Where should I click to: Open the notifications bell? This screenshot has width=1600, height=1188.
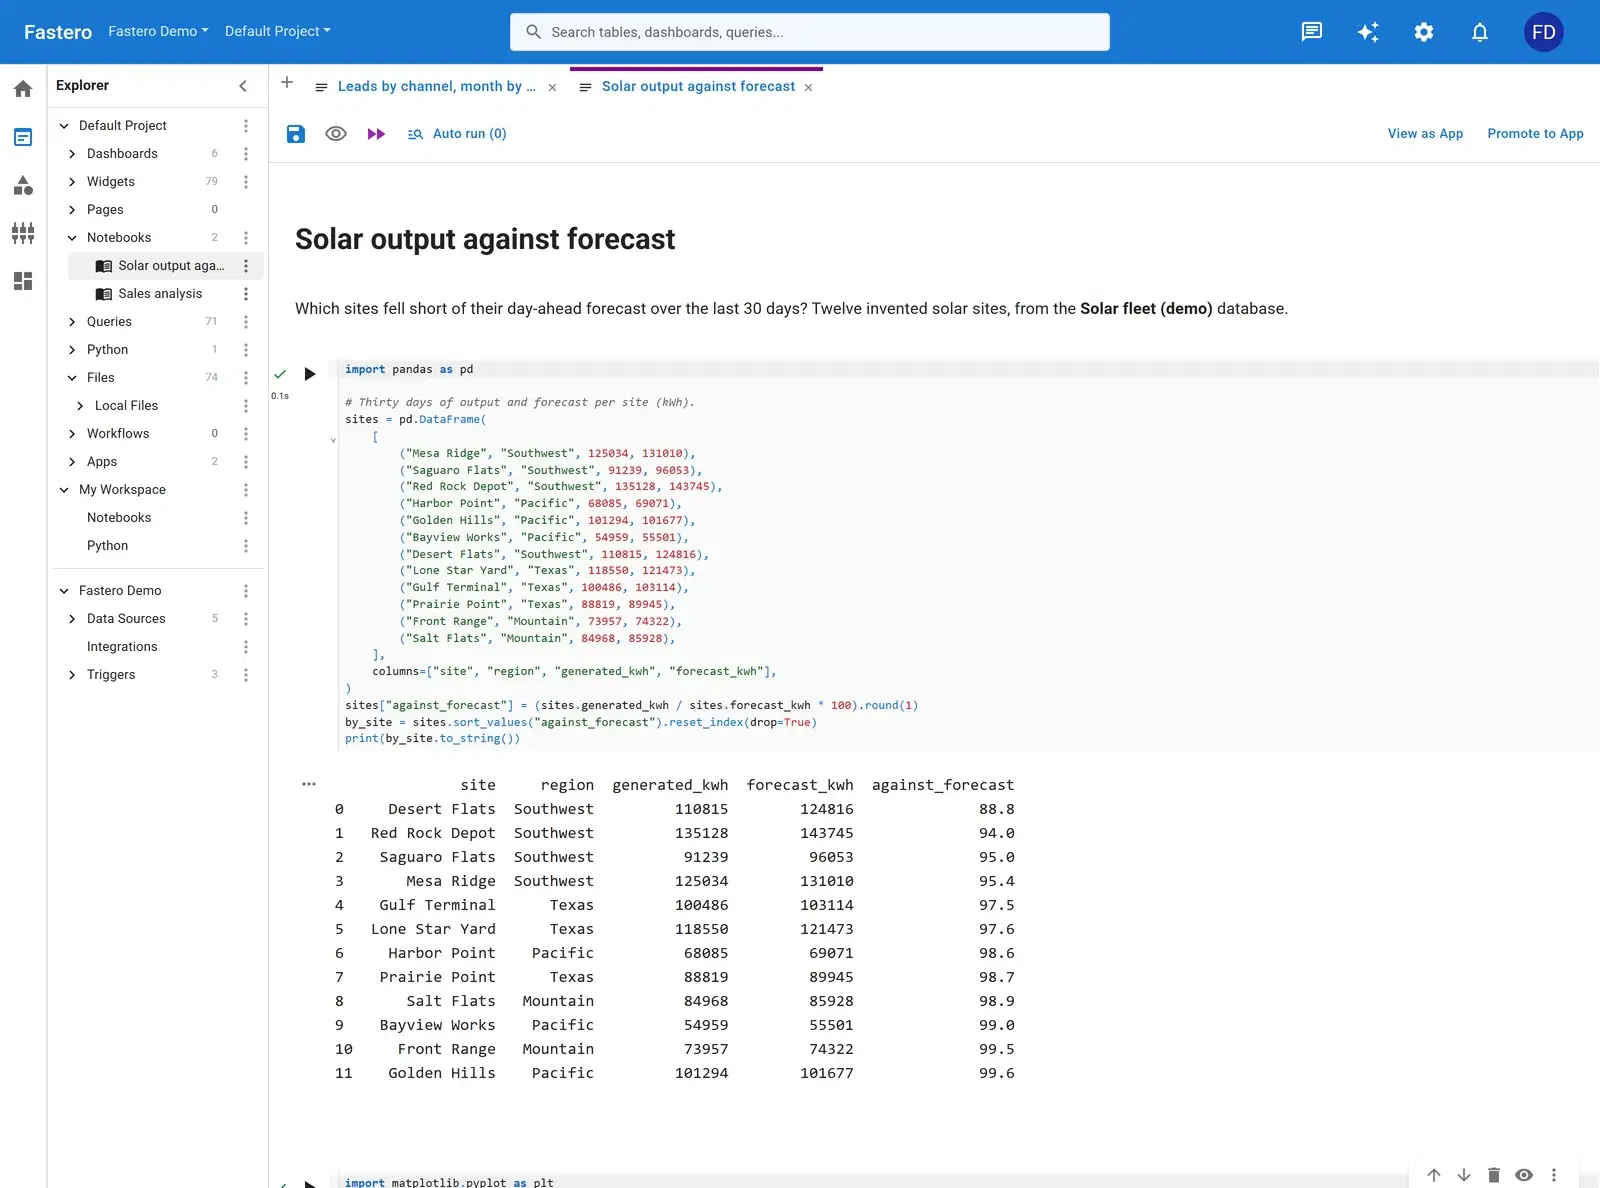(1480, 32)
